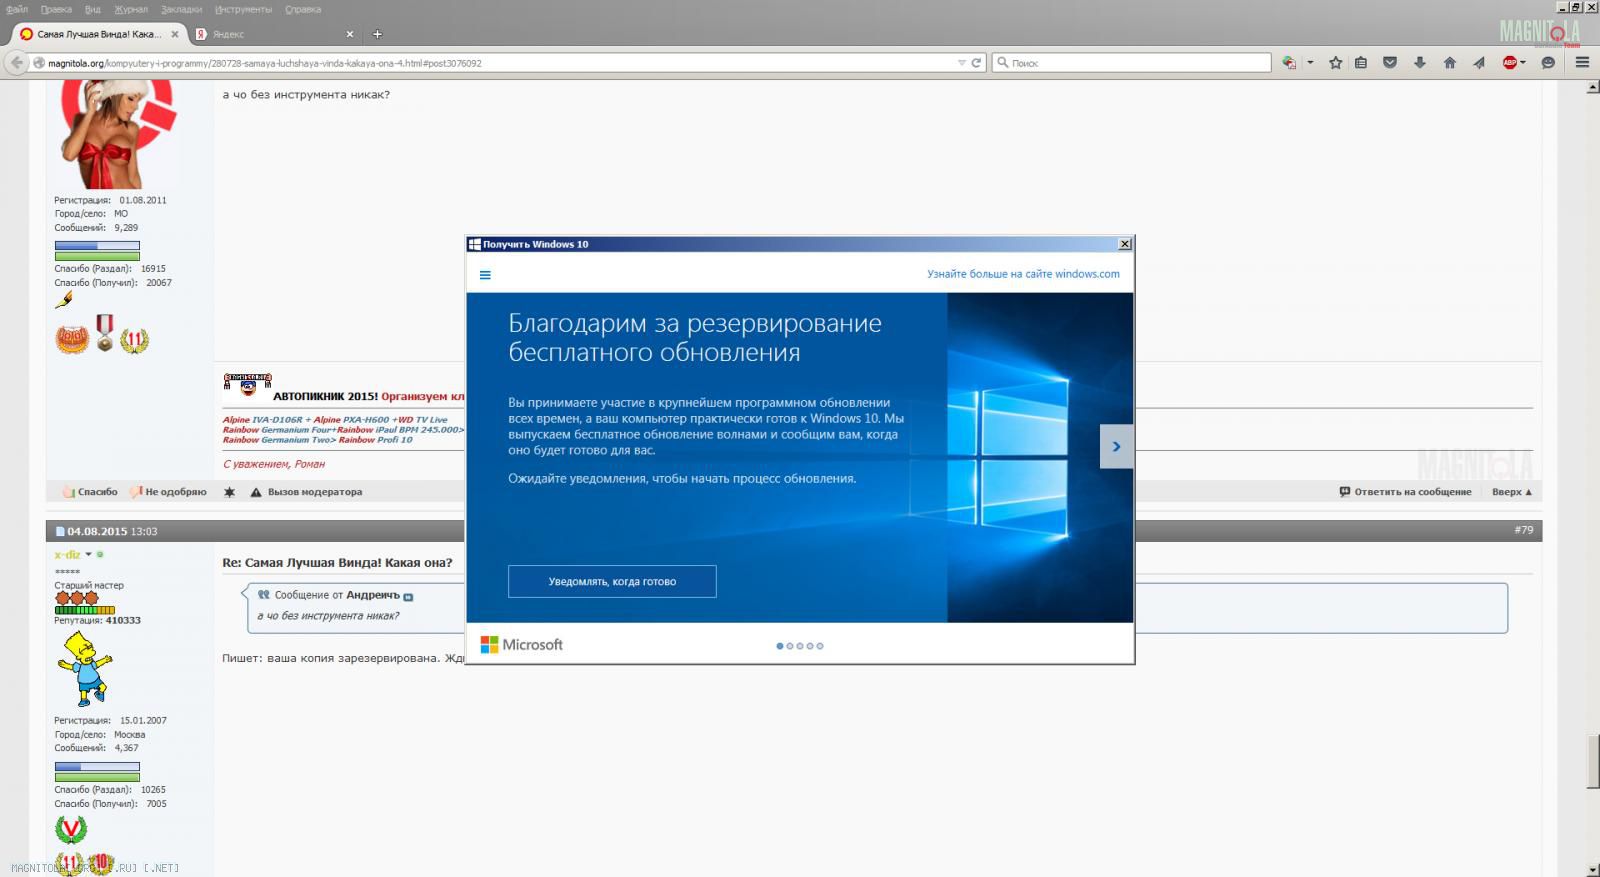Open the x-diz user profile name
This screenshot has height=877, width=1600.
coord(67,554)
